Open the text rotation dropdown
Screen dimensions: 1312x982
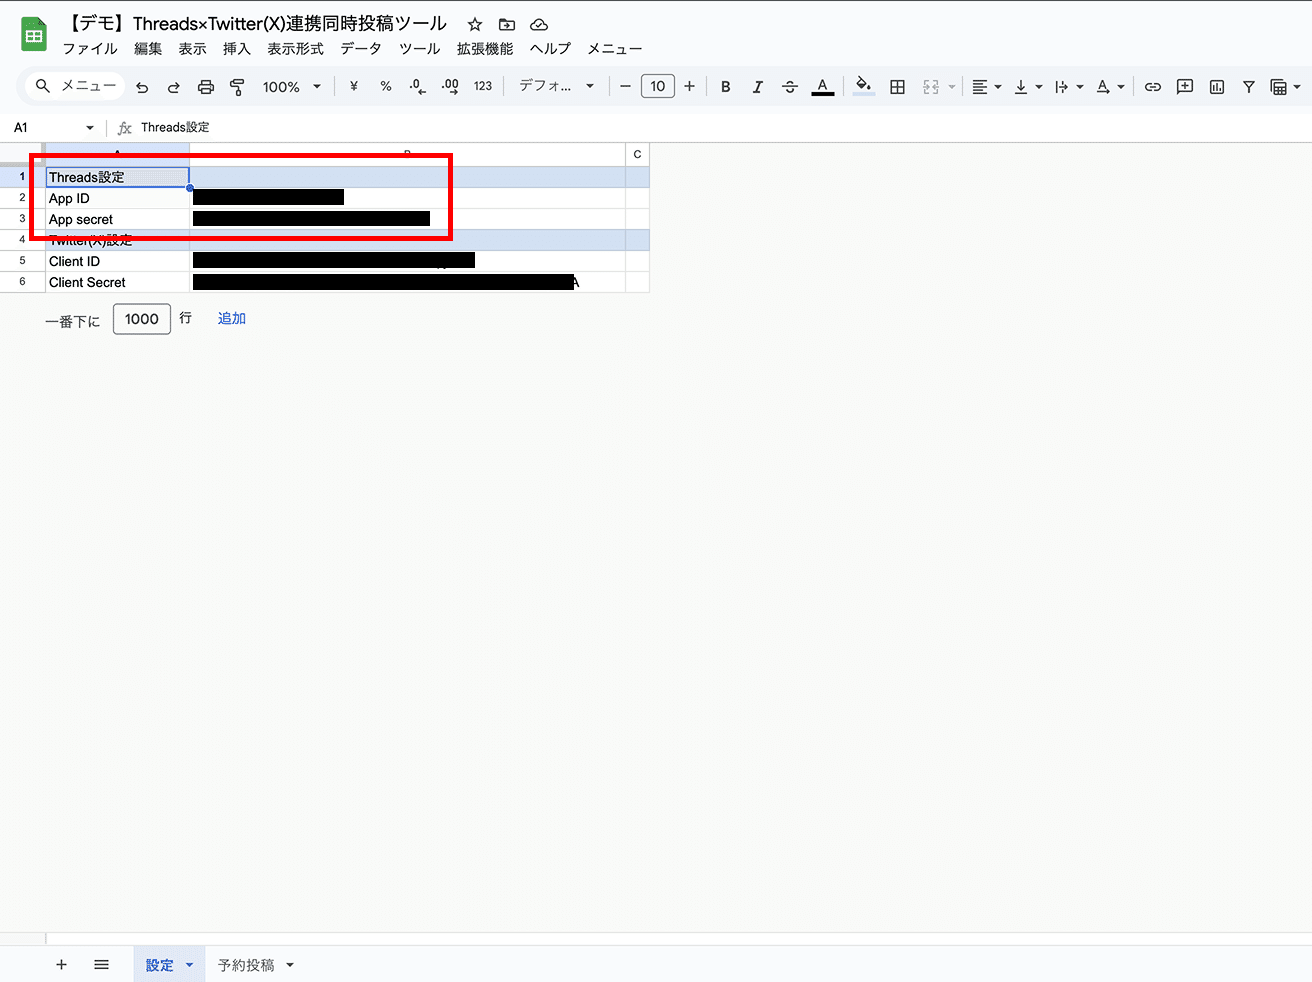coord(1110,87)
